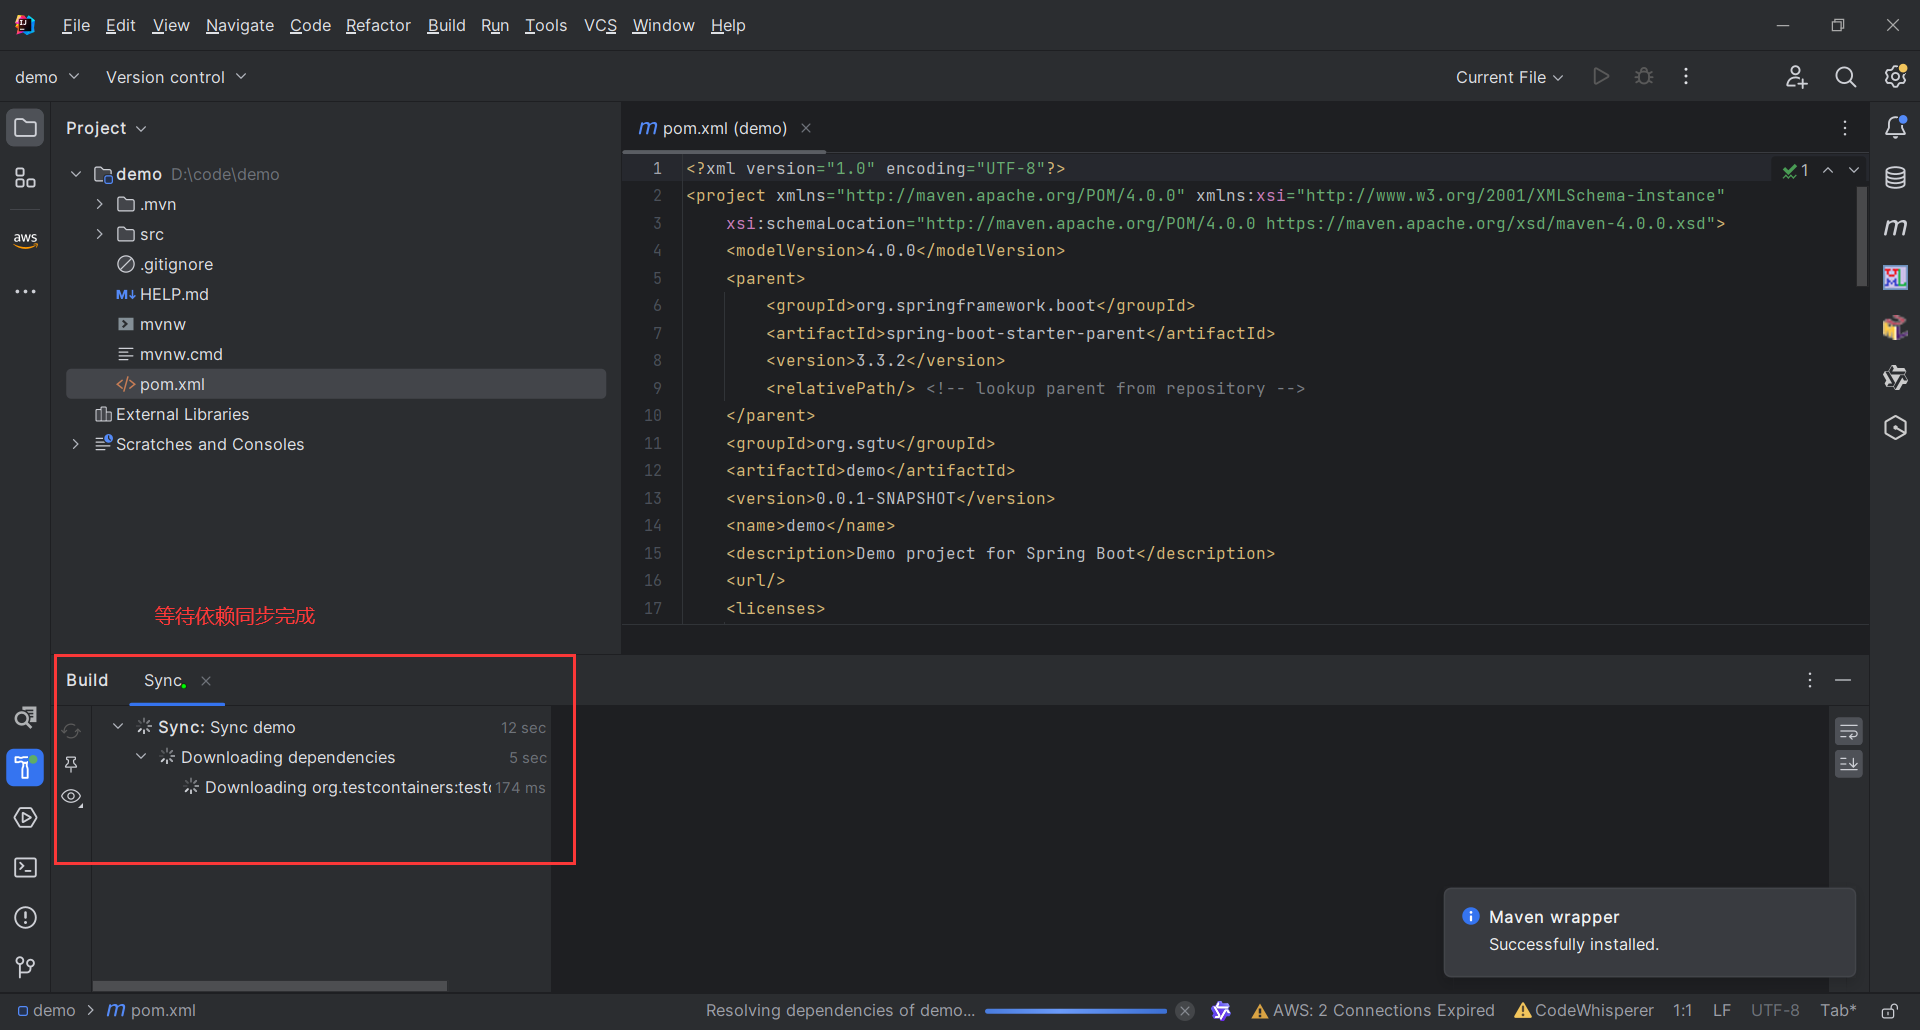Go to next highlighted problem arrow
This screenshot has width=1920, height=1030.
pos(1854,170)
